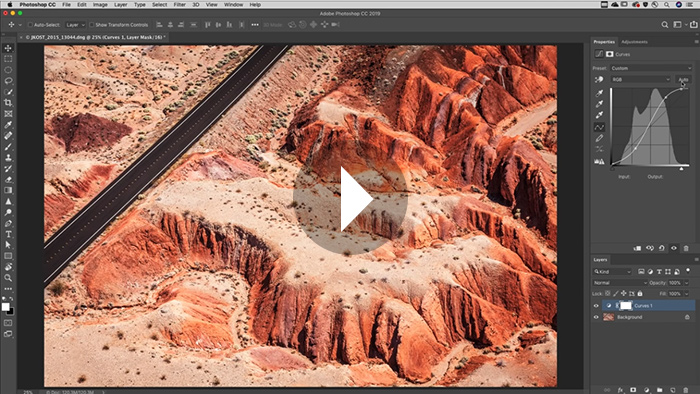Select the Gradient tool
The width and height of the screenshot is (700, 394).
point(8,190)
